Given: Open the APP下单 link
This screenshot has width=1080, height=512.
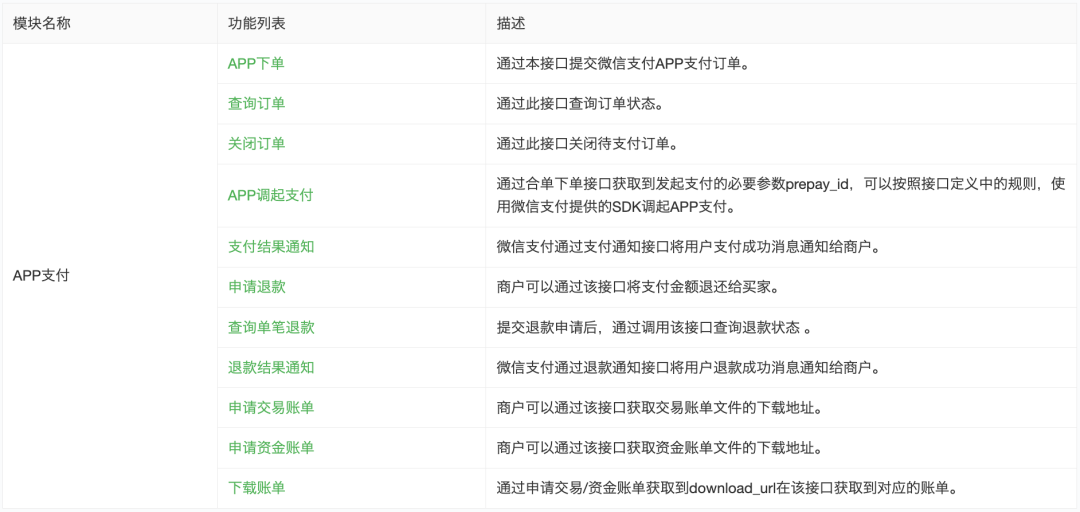Looking at the screenshot, I should [256, 63].
